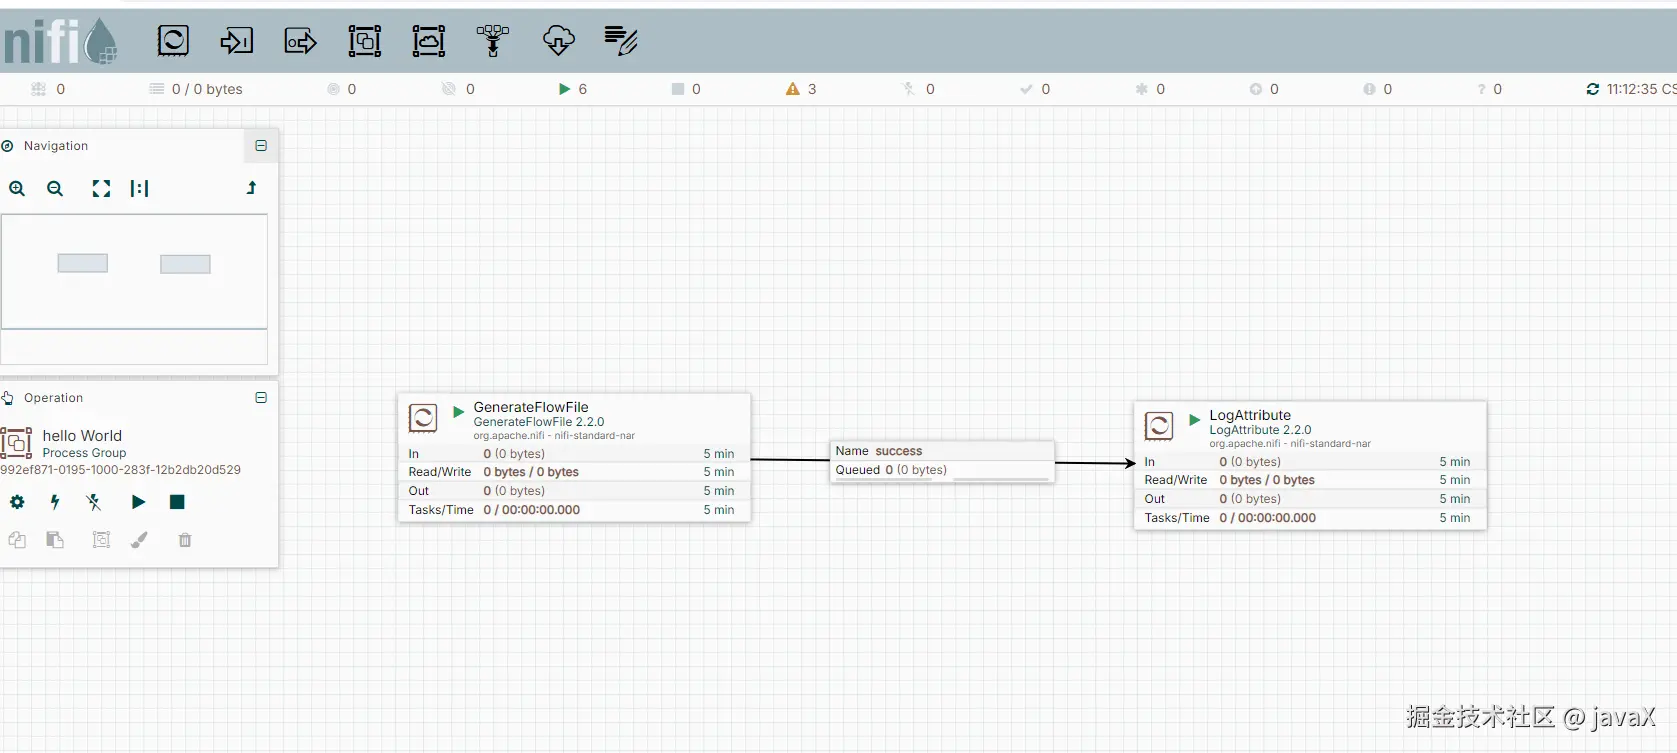The image size is (1677, 753).
Task: Fit the flow to the screen
Action: coord(101,189)
